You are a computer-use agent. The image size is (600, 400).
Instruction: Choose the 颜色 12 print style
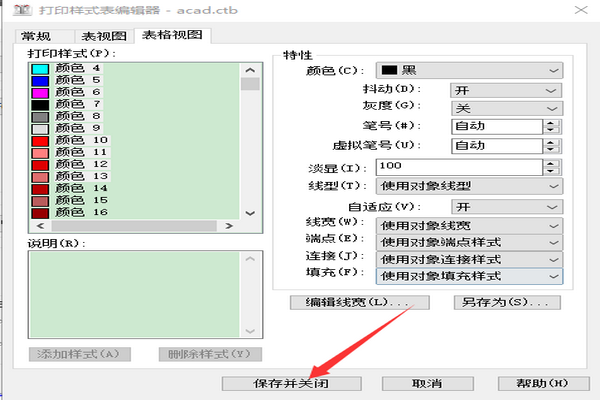coord(71,164)
